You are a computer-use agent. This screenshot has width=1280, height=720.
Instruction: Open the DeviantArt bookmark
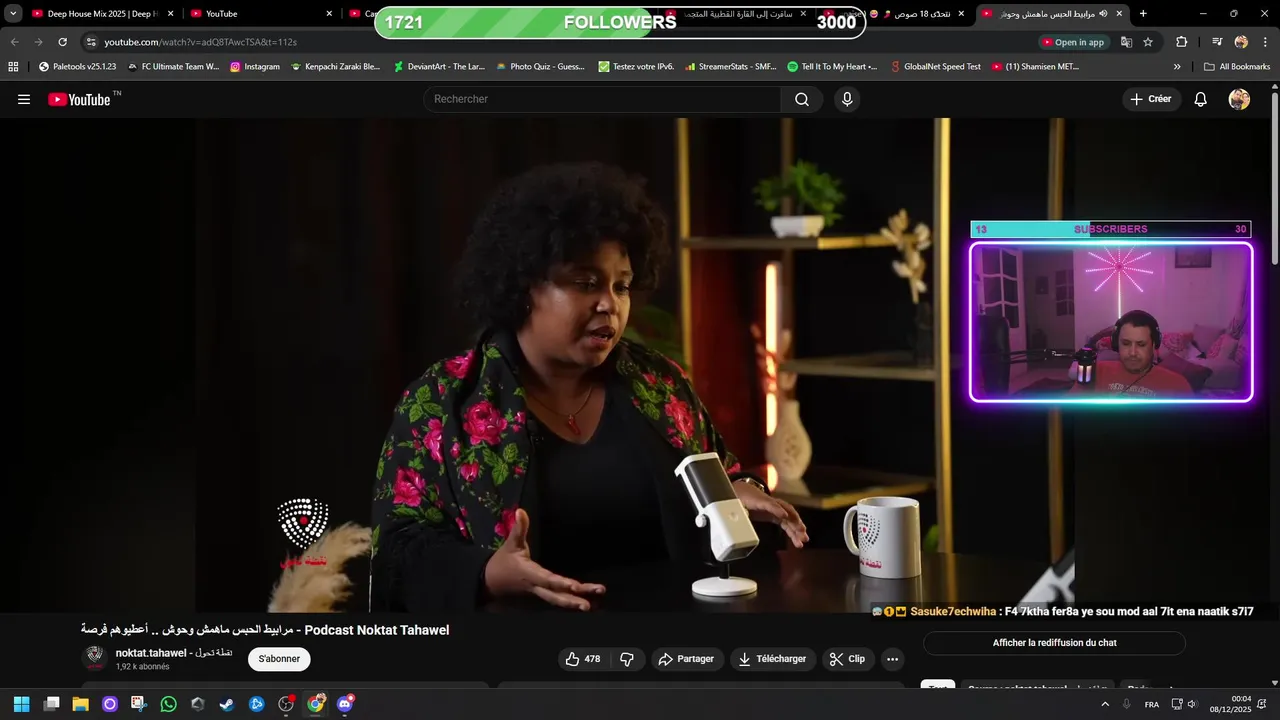439,67
